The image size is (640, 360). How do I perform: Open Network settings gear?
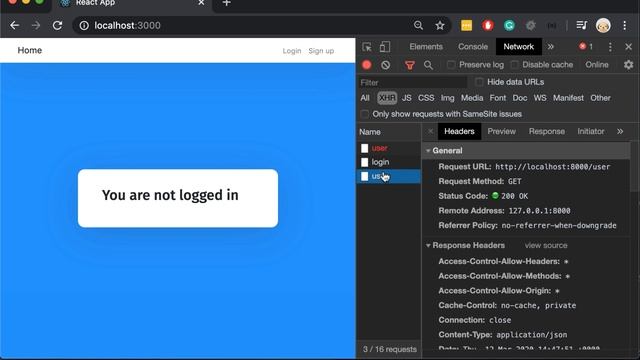click(x=629, y=64)
